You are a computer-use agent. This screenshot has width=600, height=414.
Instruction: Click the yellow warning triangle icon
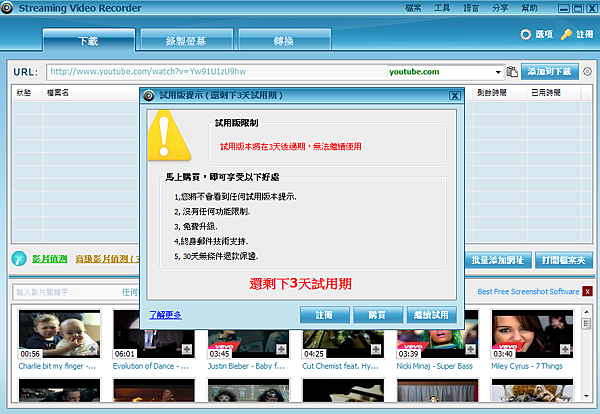[169, 135]
